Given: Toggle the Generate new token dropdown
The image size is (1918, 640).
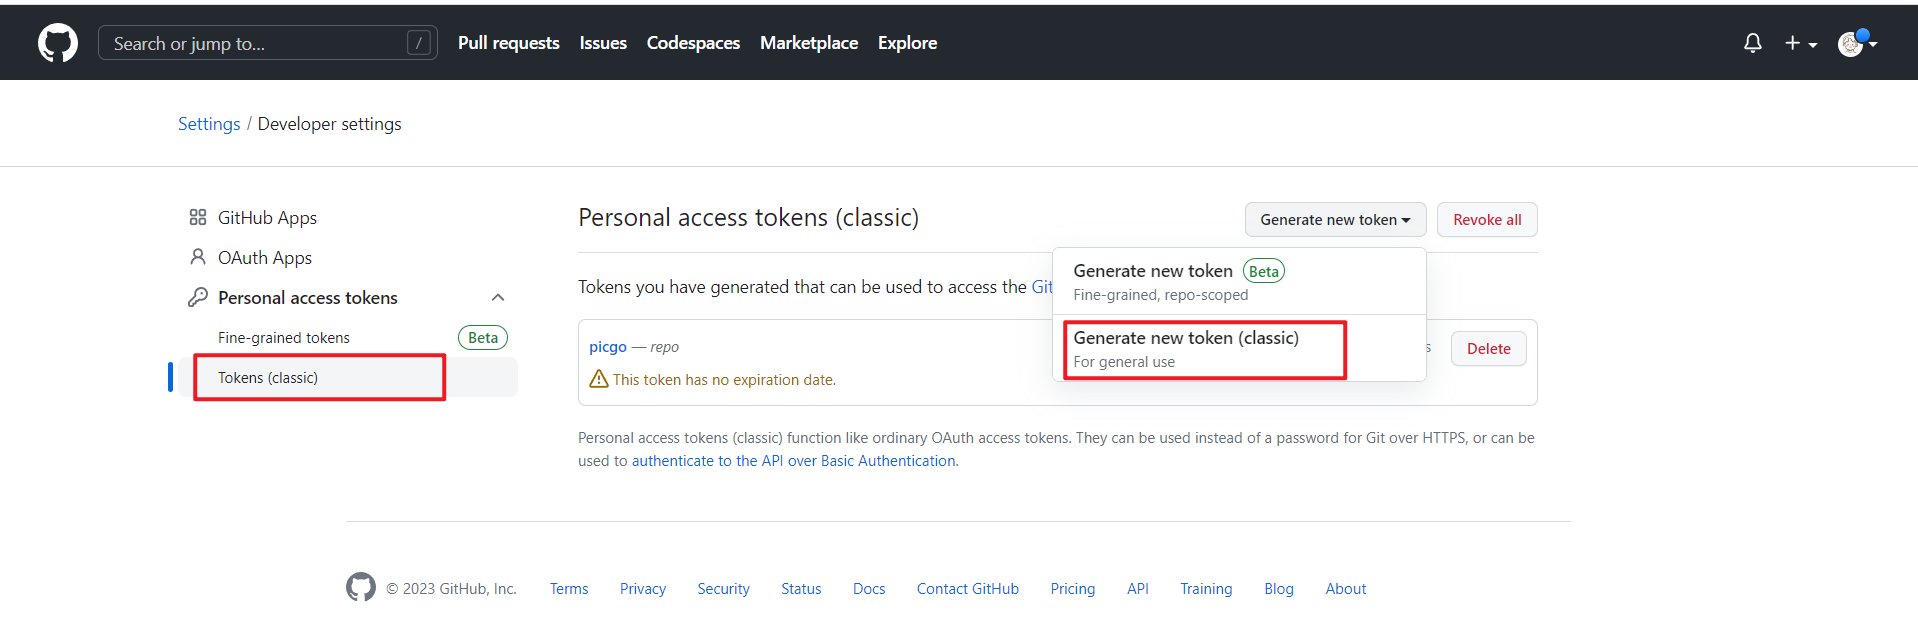Looking at the screenshot, I should click(1335, 220).
